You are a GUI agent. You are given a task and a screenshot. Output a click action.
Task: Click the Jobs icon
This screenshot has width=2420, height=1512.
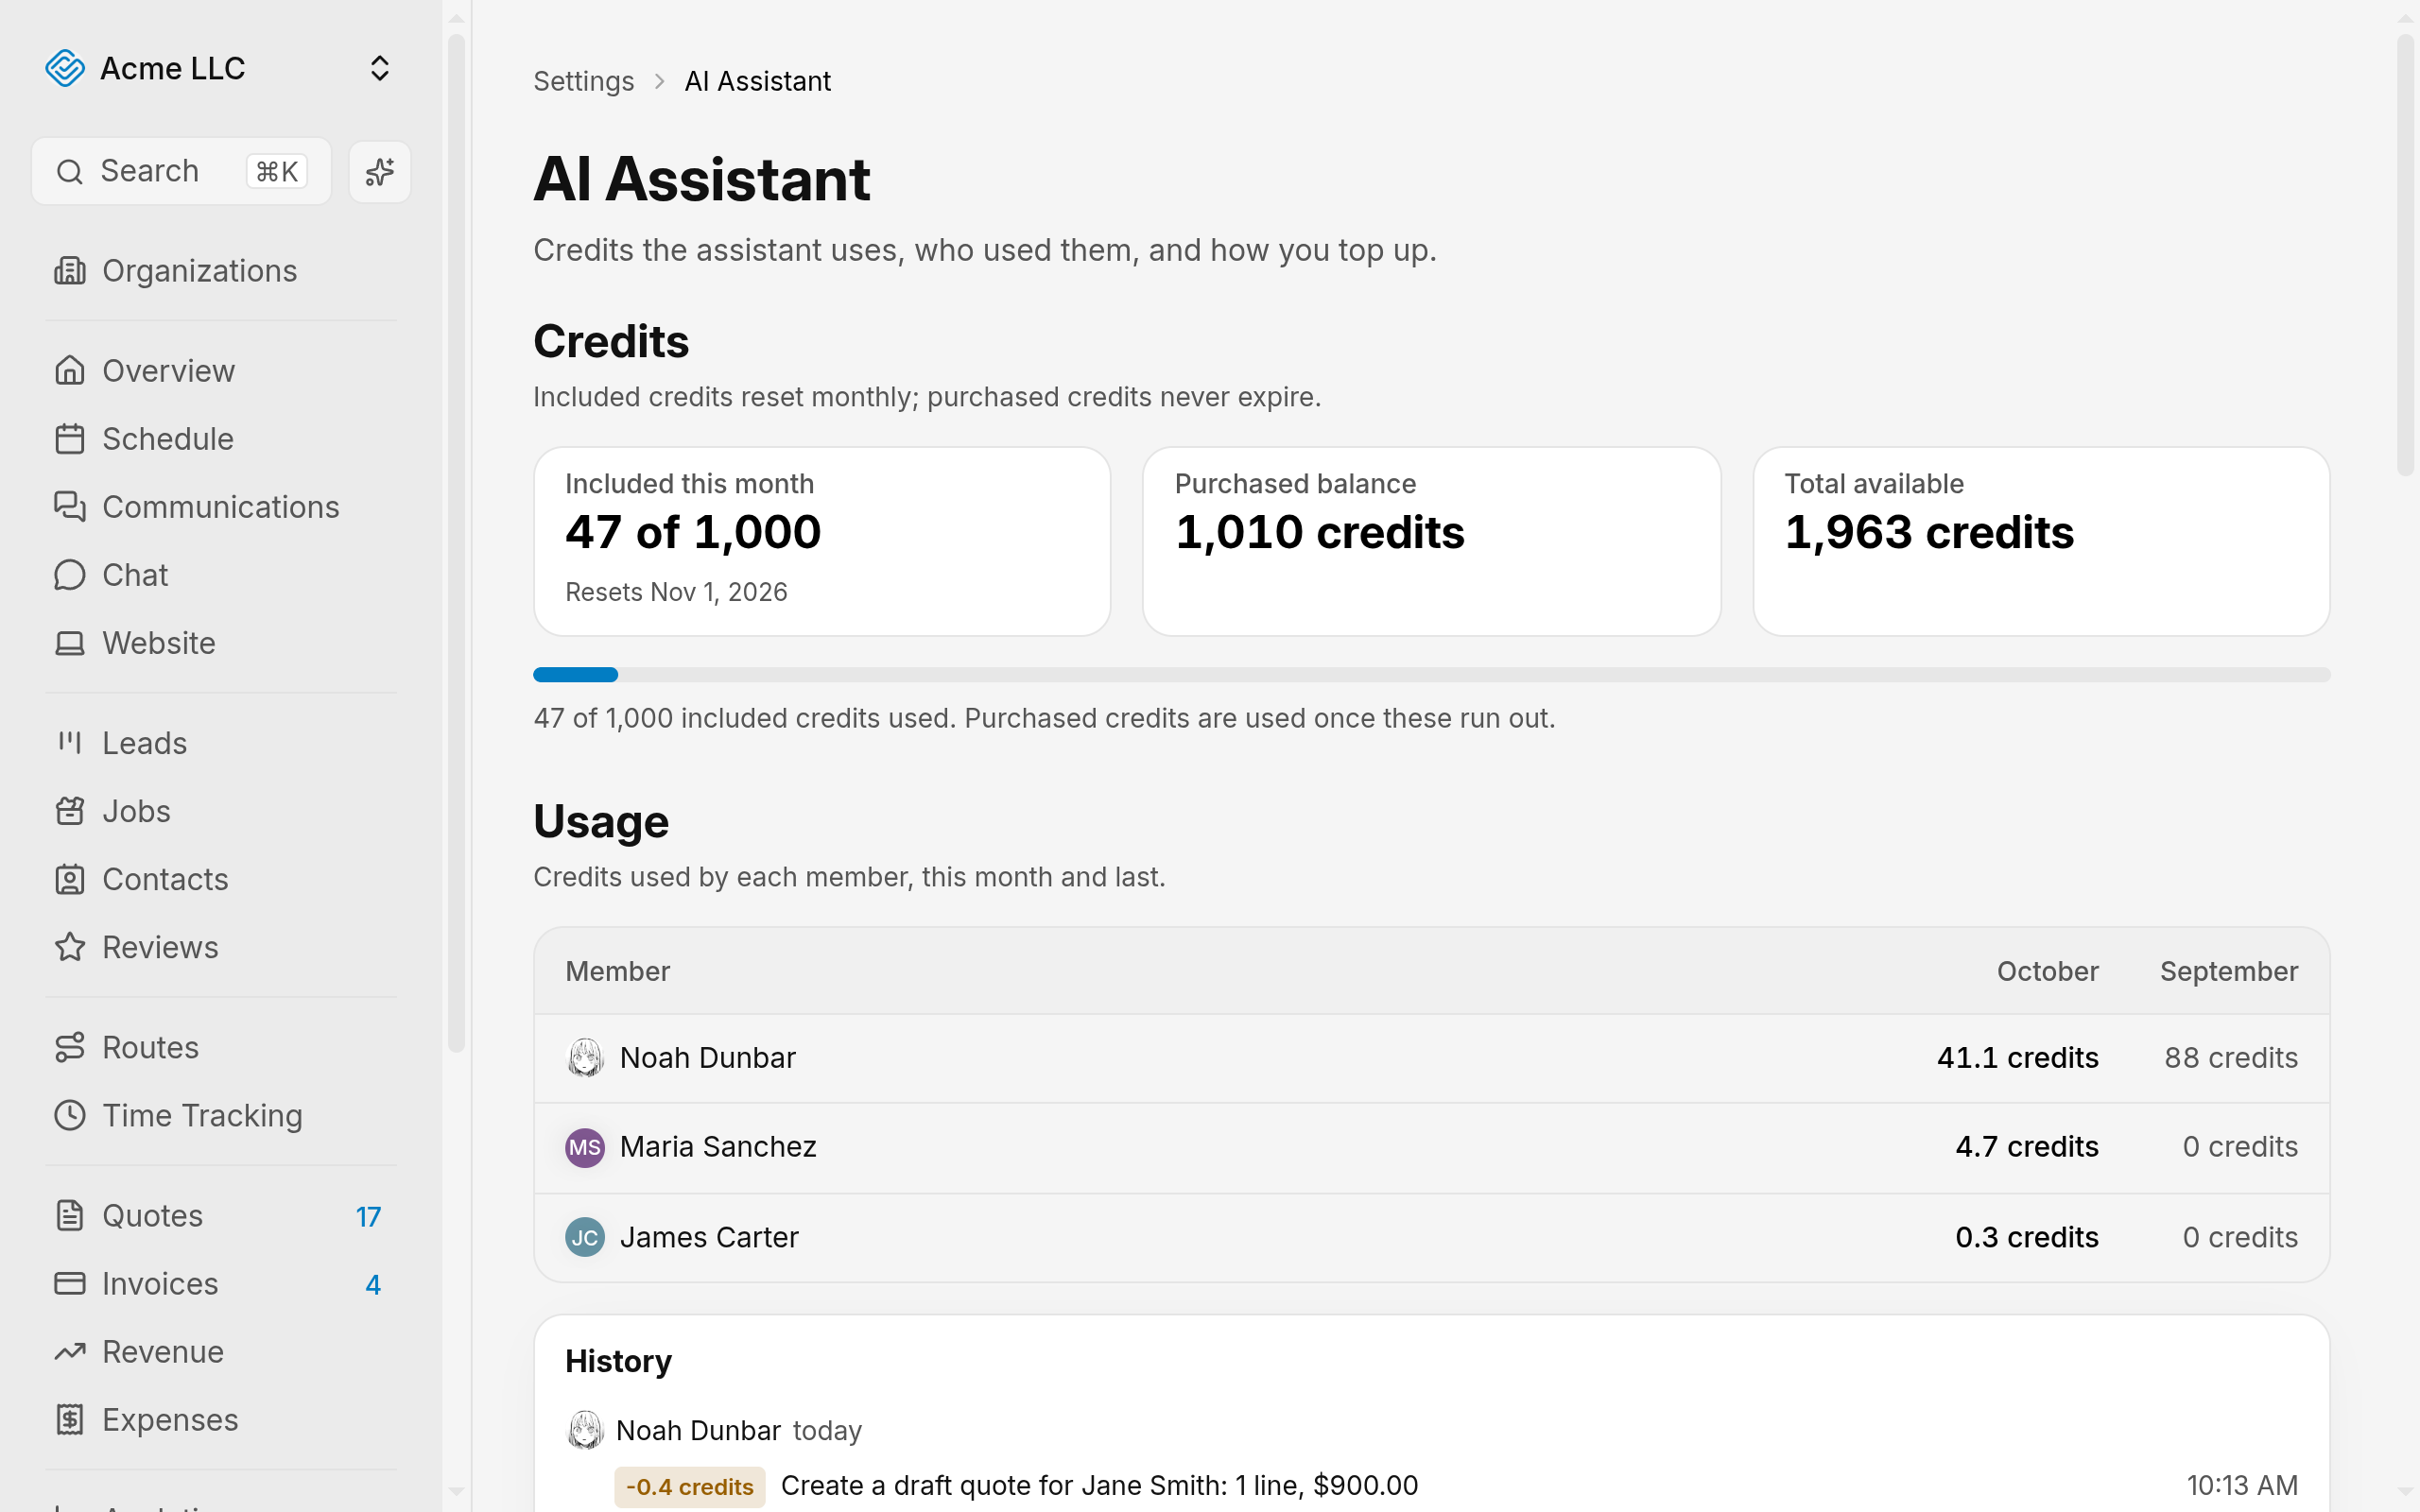pos(70,810)
